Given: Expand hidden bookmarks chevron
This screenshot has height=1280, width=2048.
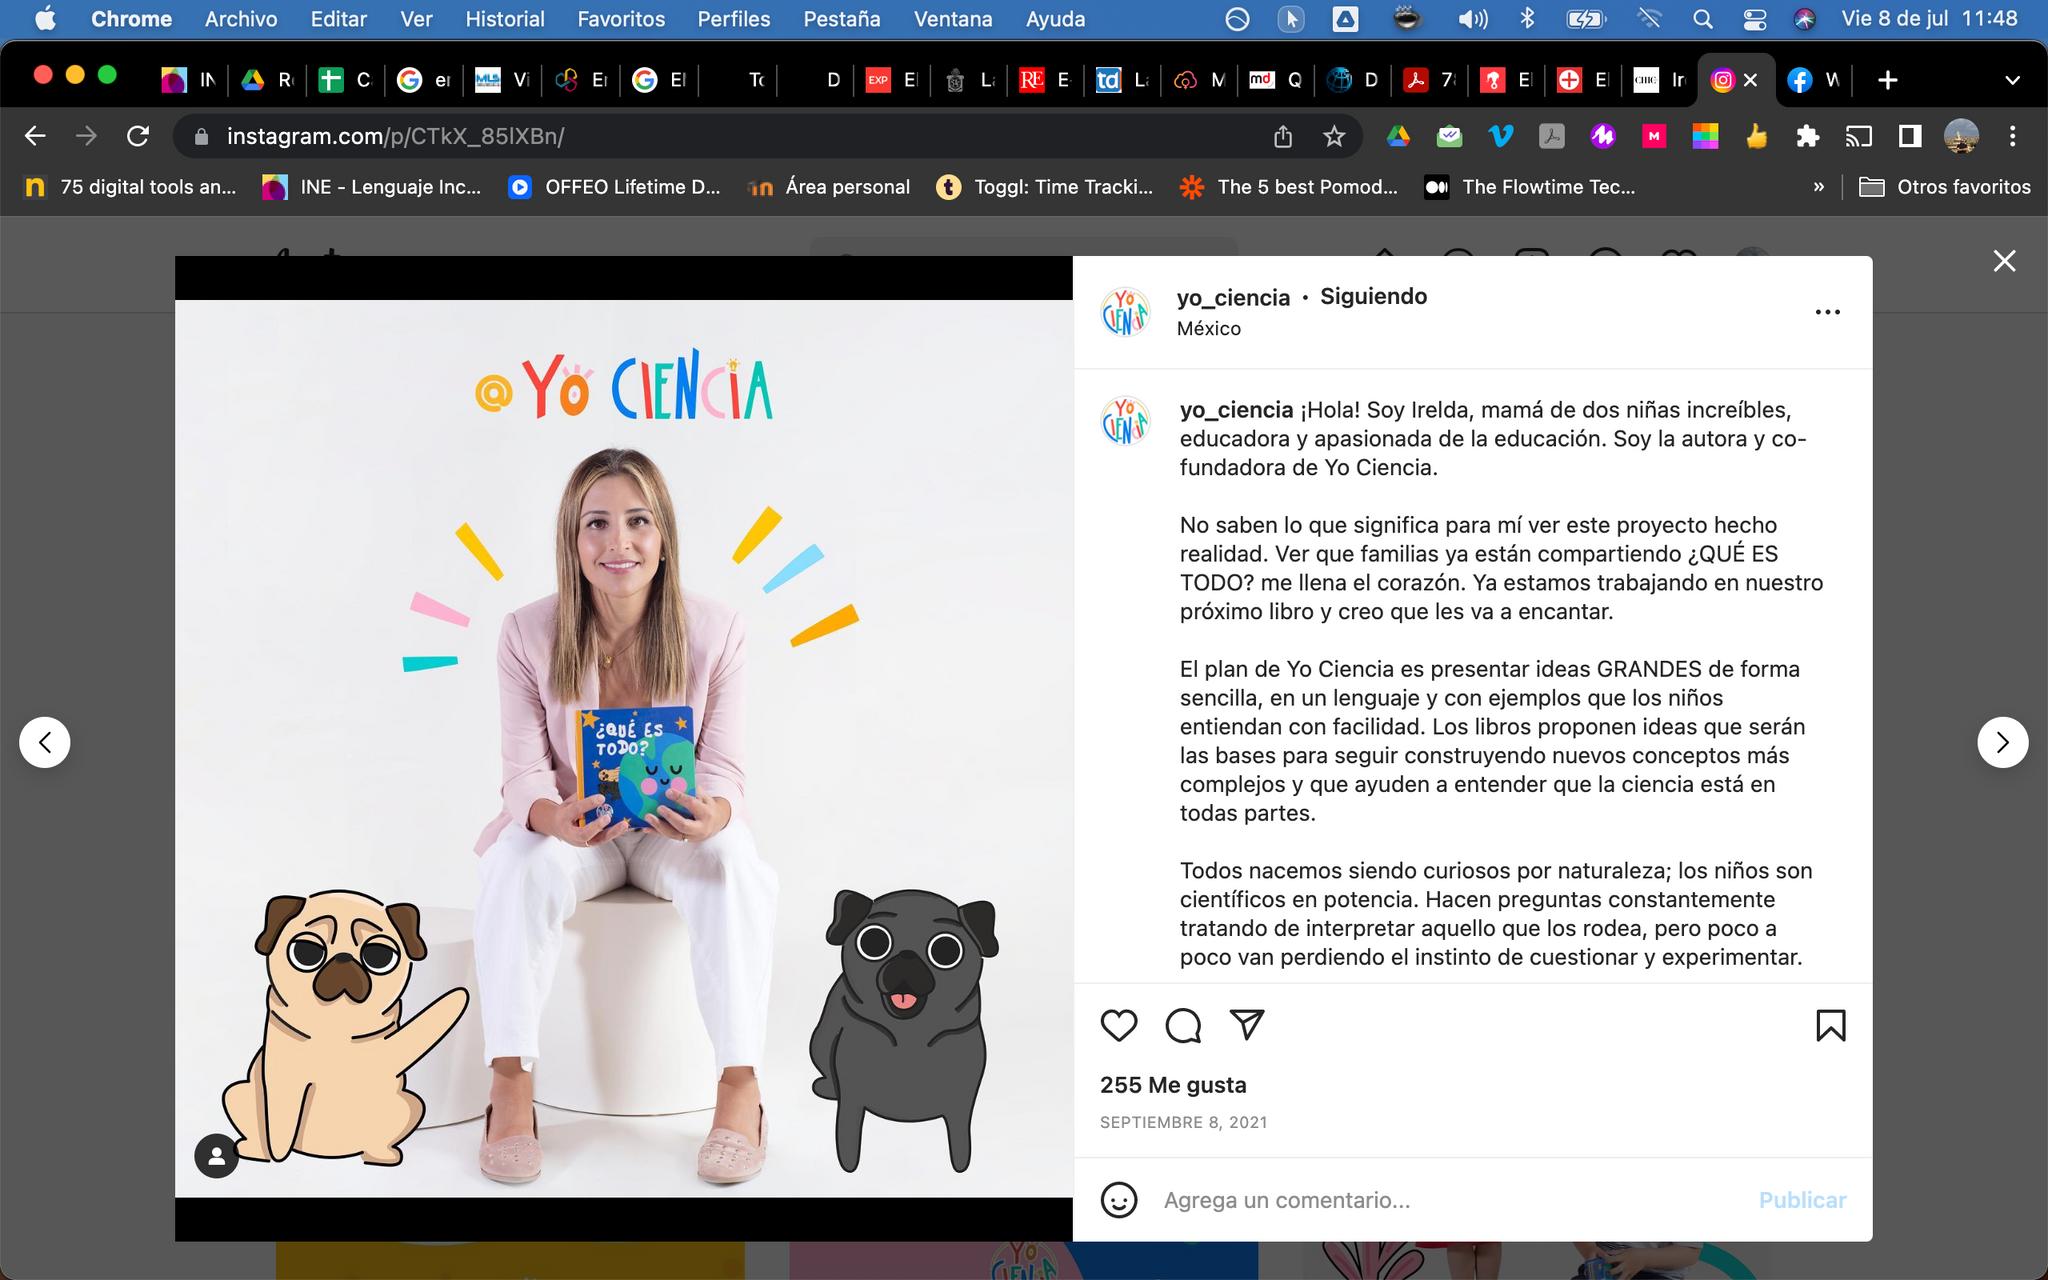Looking at the screenshot, I should (x=1818, y=187).
